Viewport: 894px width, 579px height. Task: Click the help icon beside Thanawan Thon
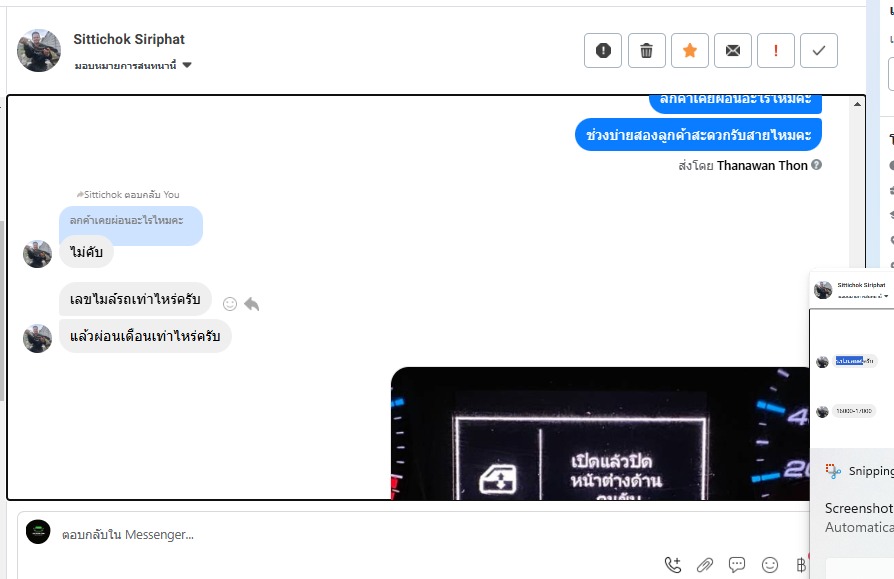tap(816, 165)
